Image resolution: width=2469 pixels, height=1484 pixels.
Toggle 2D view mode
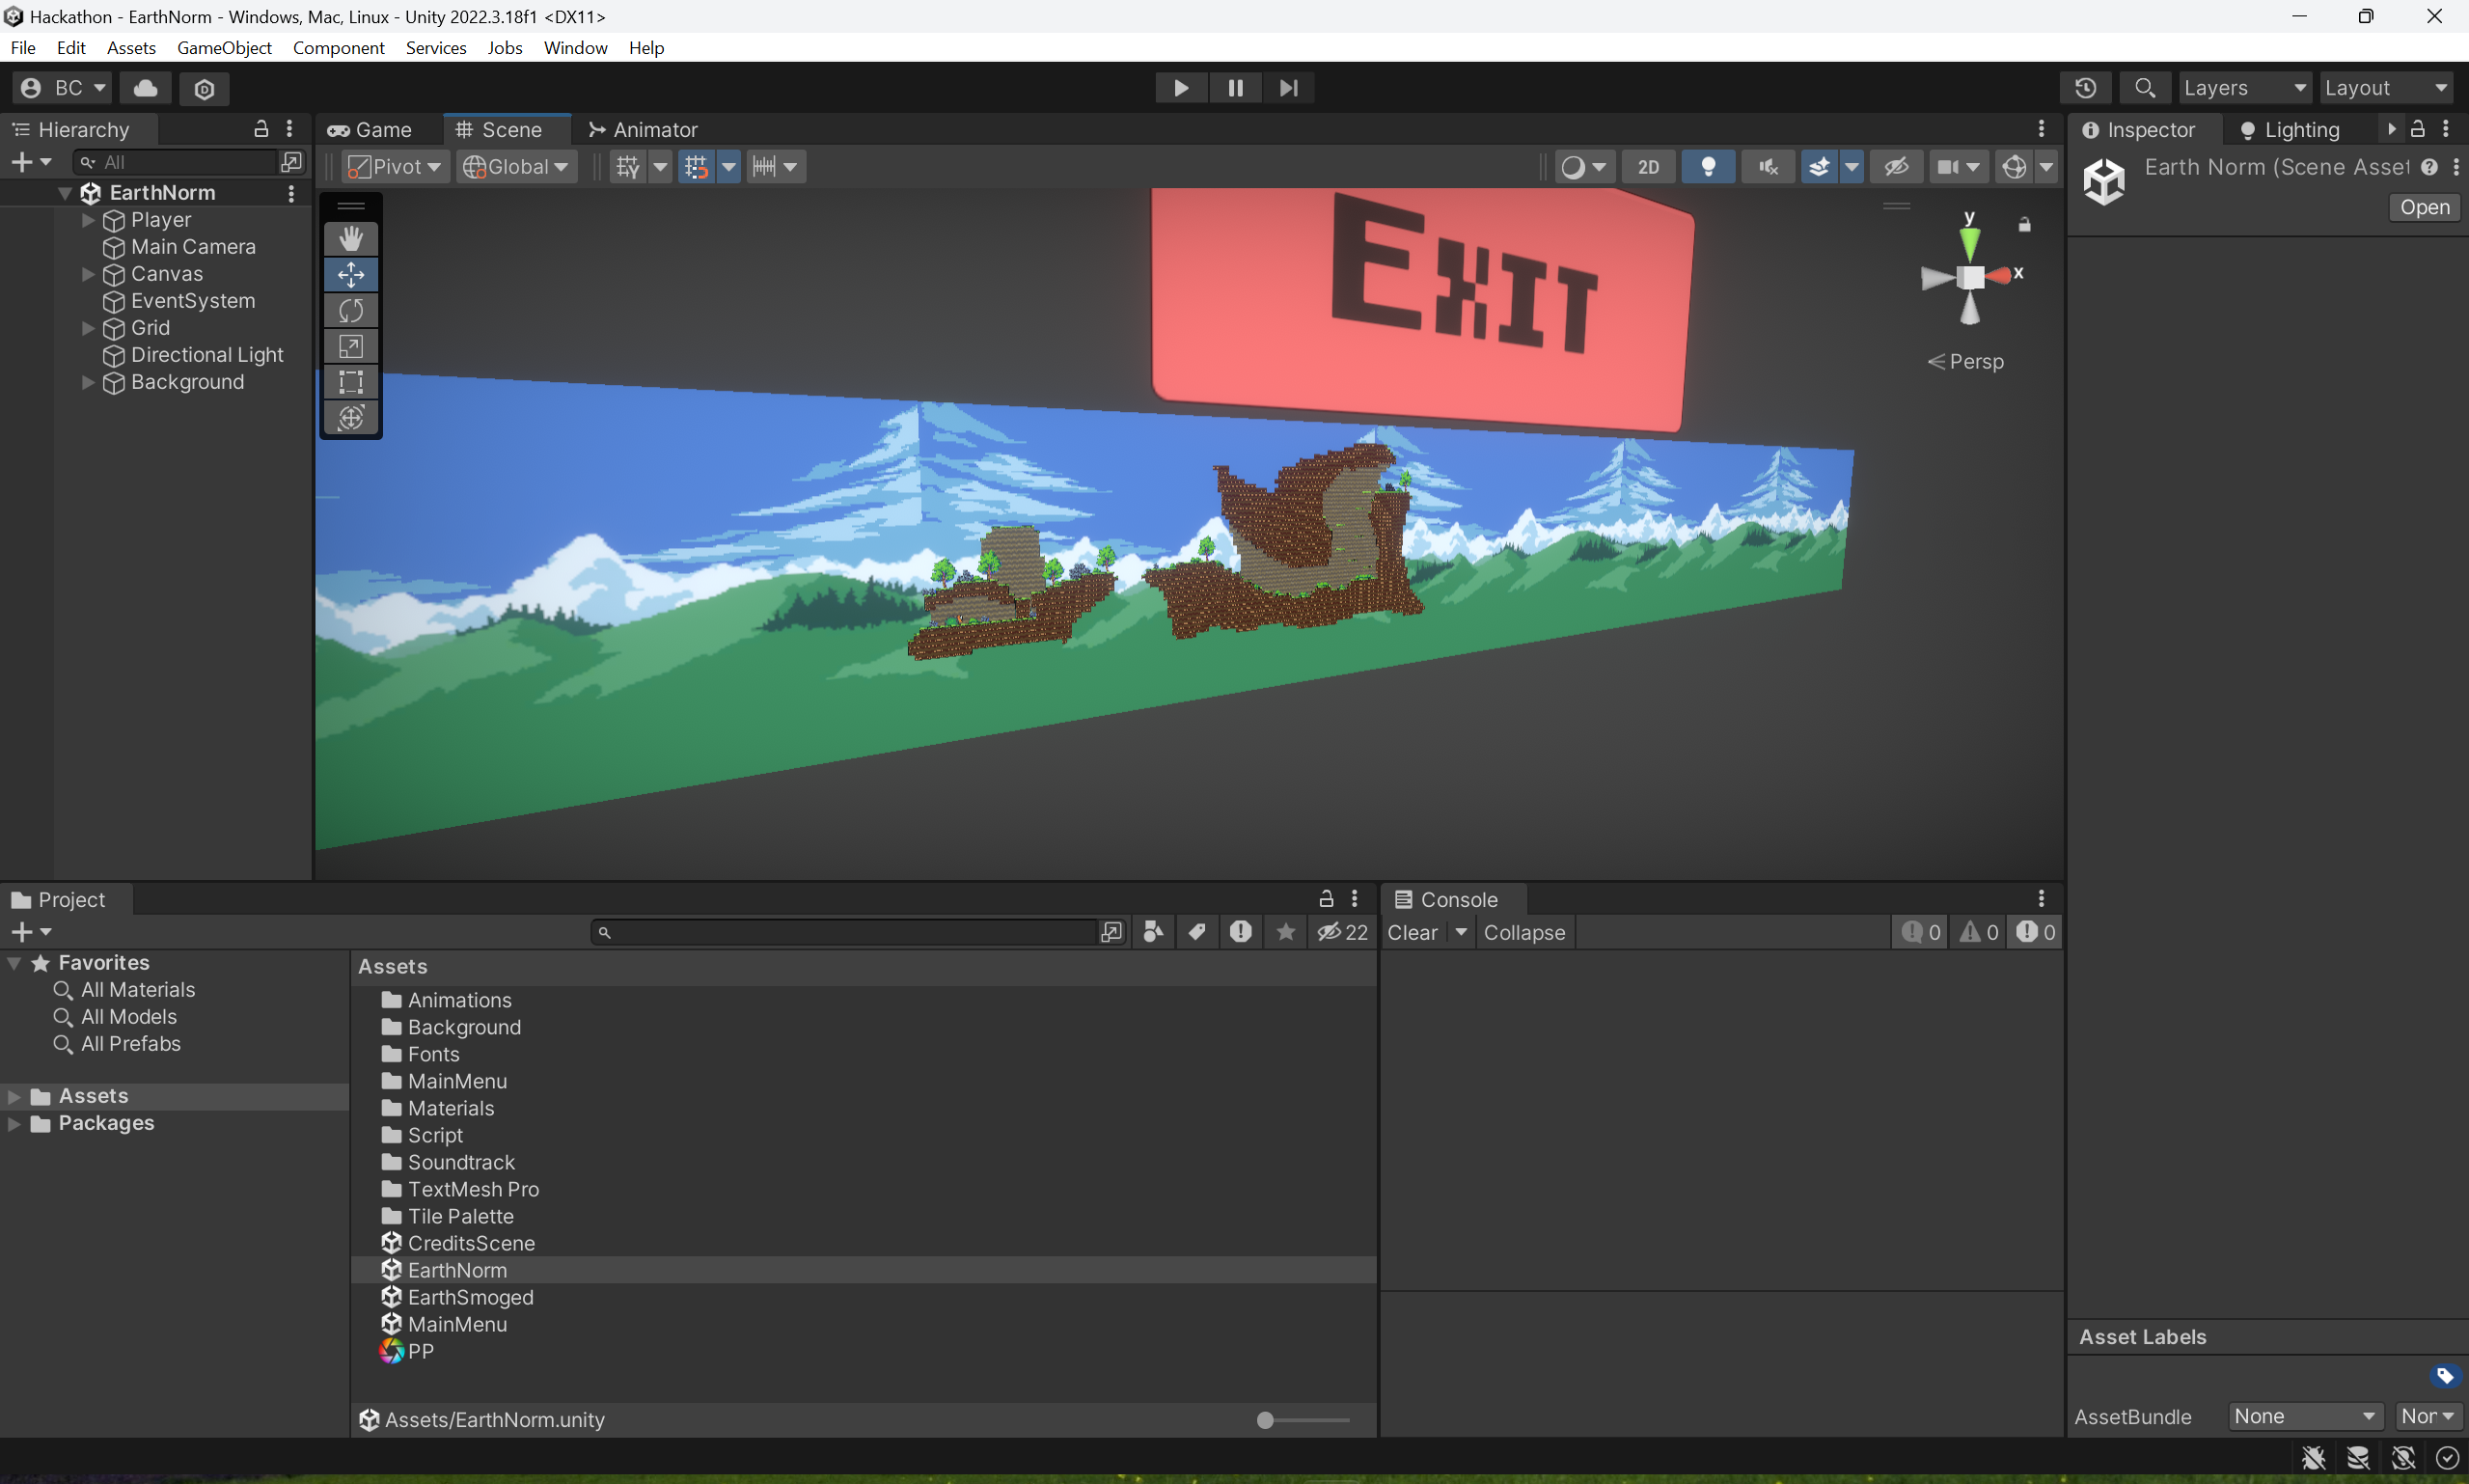click(1648, 167)
